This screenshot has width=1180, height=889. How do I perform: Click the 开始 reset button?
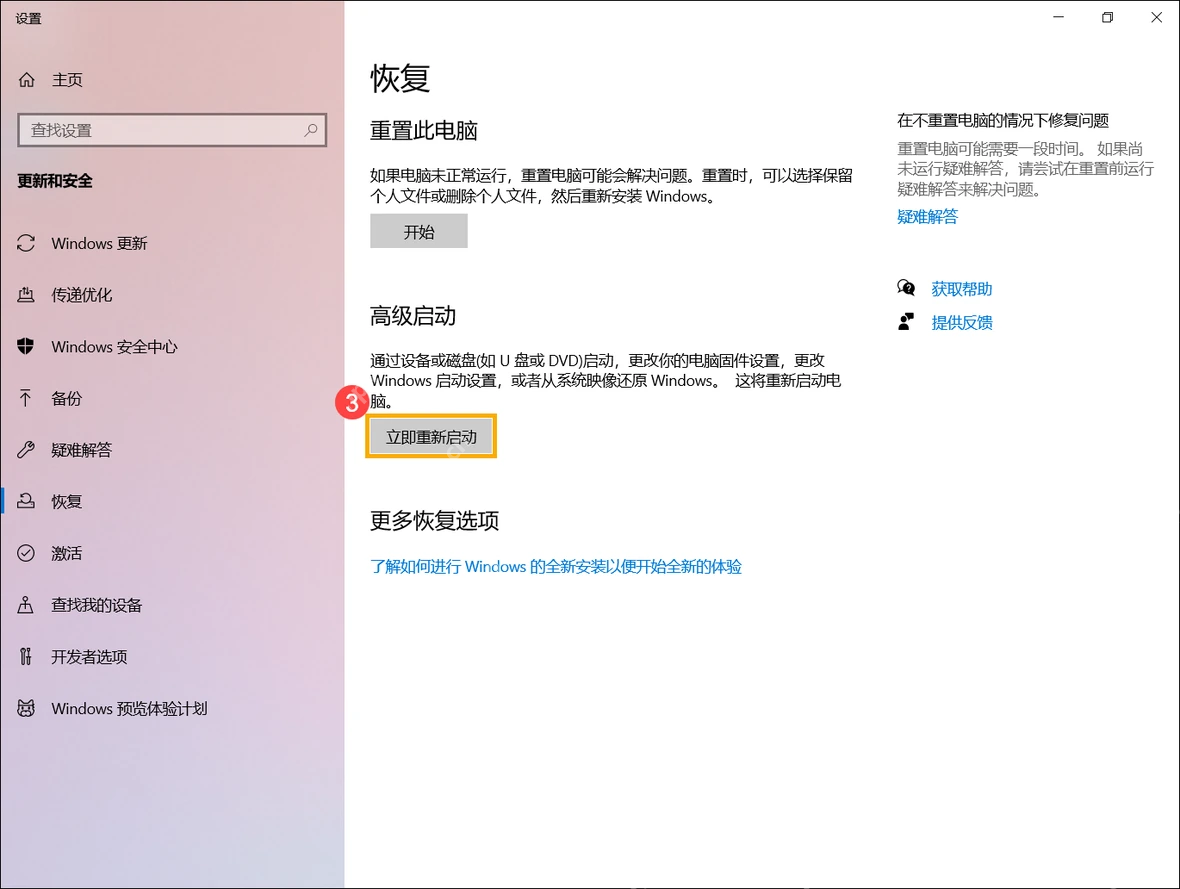click(x=418, y=231)
